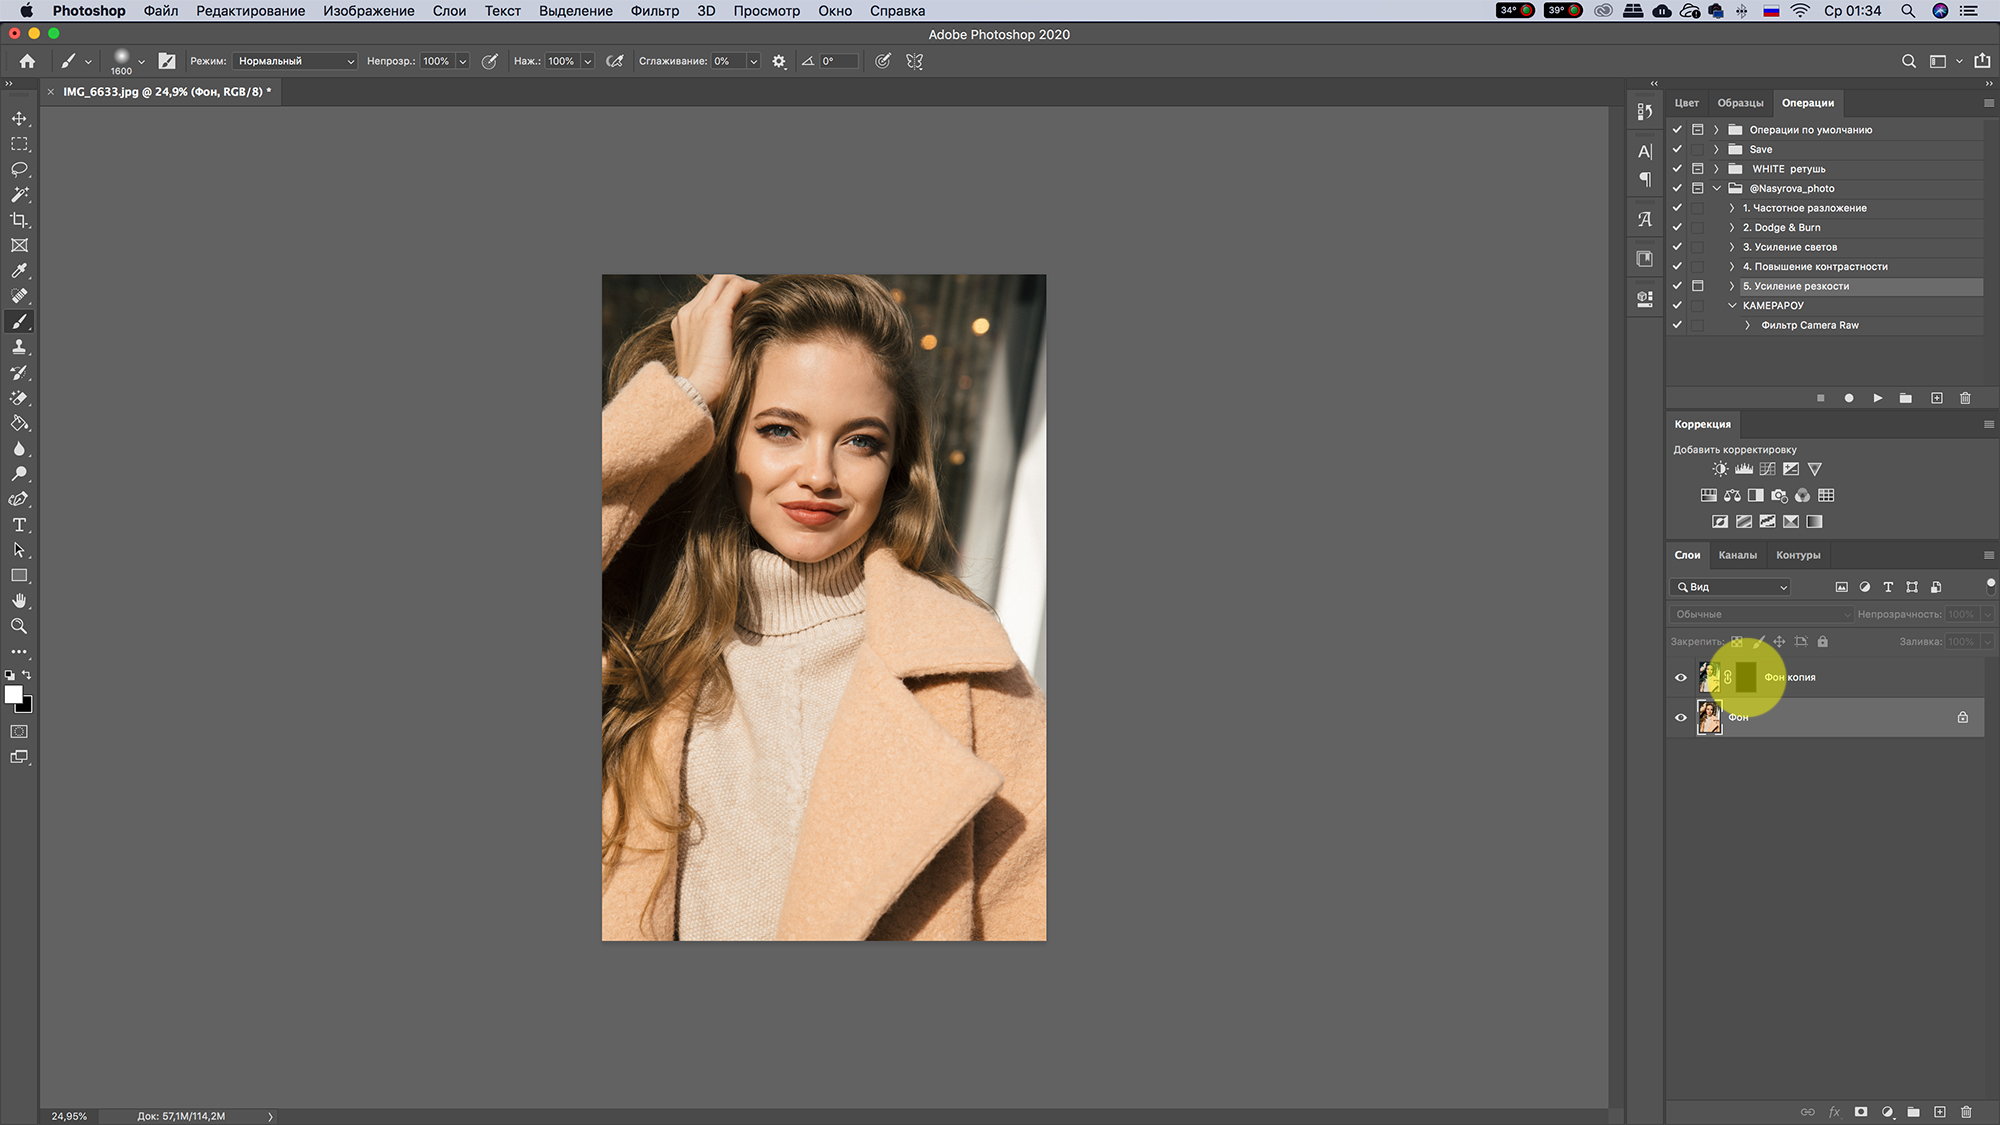2000x1125 pixels.
Task: Select the Move tool
Action: pyautogui.click(x=21, y=117)
